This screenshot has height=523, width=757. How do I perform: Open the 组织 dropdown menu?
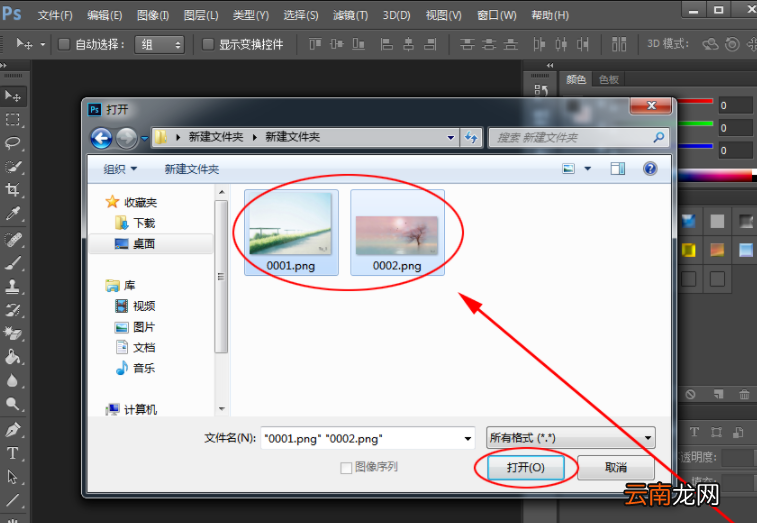120,169
